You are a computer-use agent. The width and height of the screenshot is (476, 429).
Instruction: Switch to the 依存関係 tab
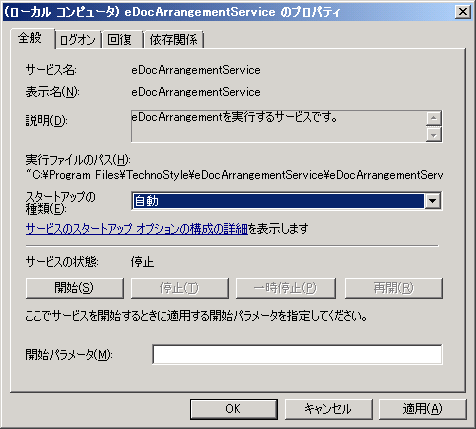click(174, 40)
